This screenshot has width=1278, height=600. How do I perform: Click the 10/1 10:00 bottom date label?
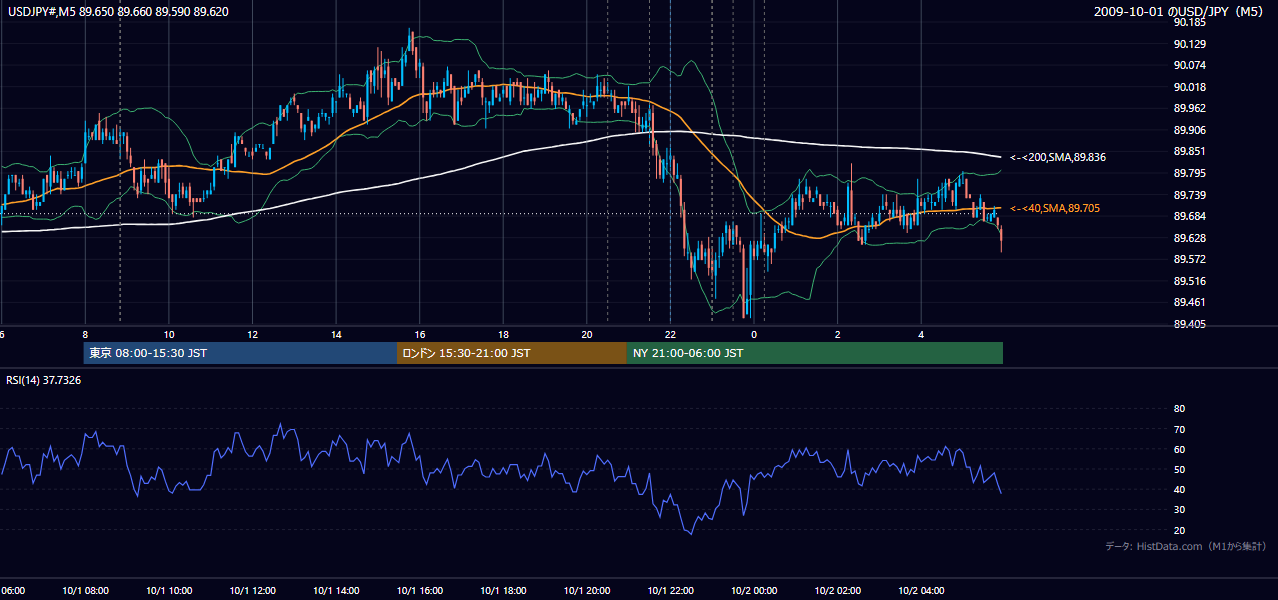169,591
